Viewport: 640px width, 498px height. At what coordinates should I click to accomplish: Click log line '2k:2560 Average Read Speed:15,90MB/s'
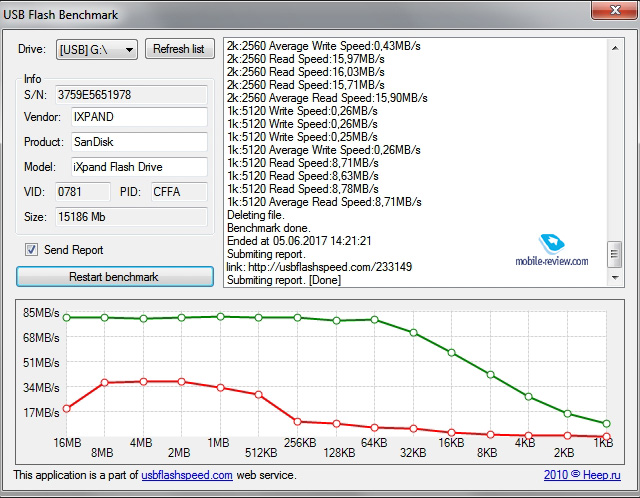(327, 98)
